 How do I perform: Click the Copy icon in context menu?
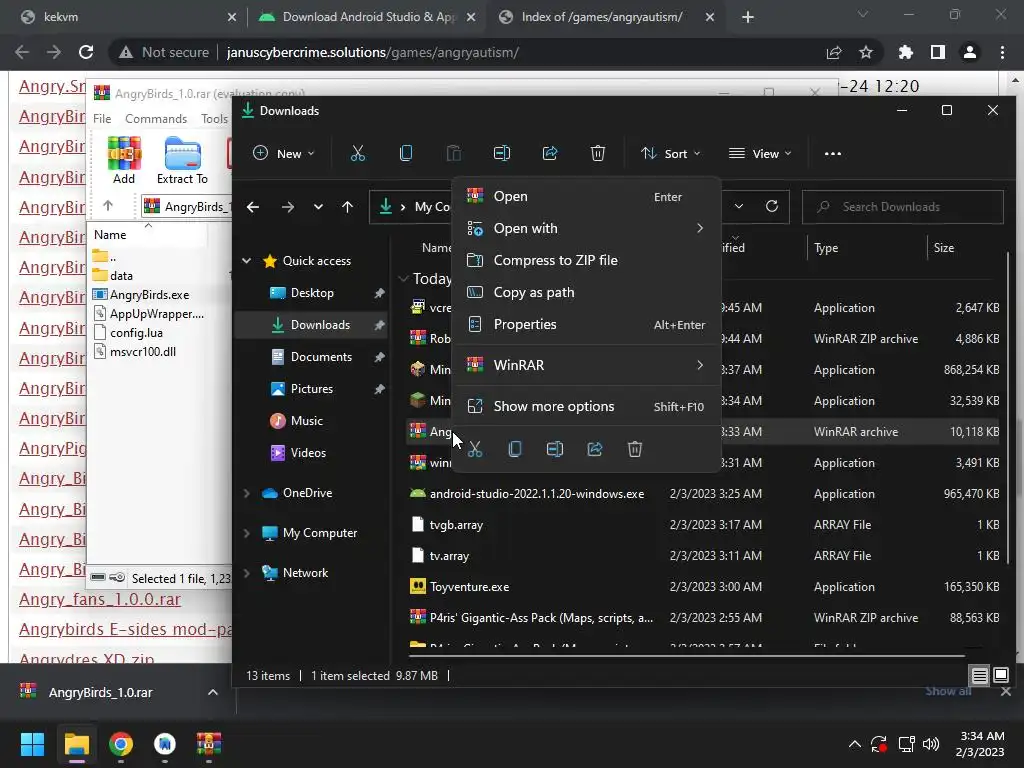[515, 449]
